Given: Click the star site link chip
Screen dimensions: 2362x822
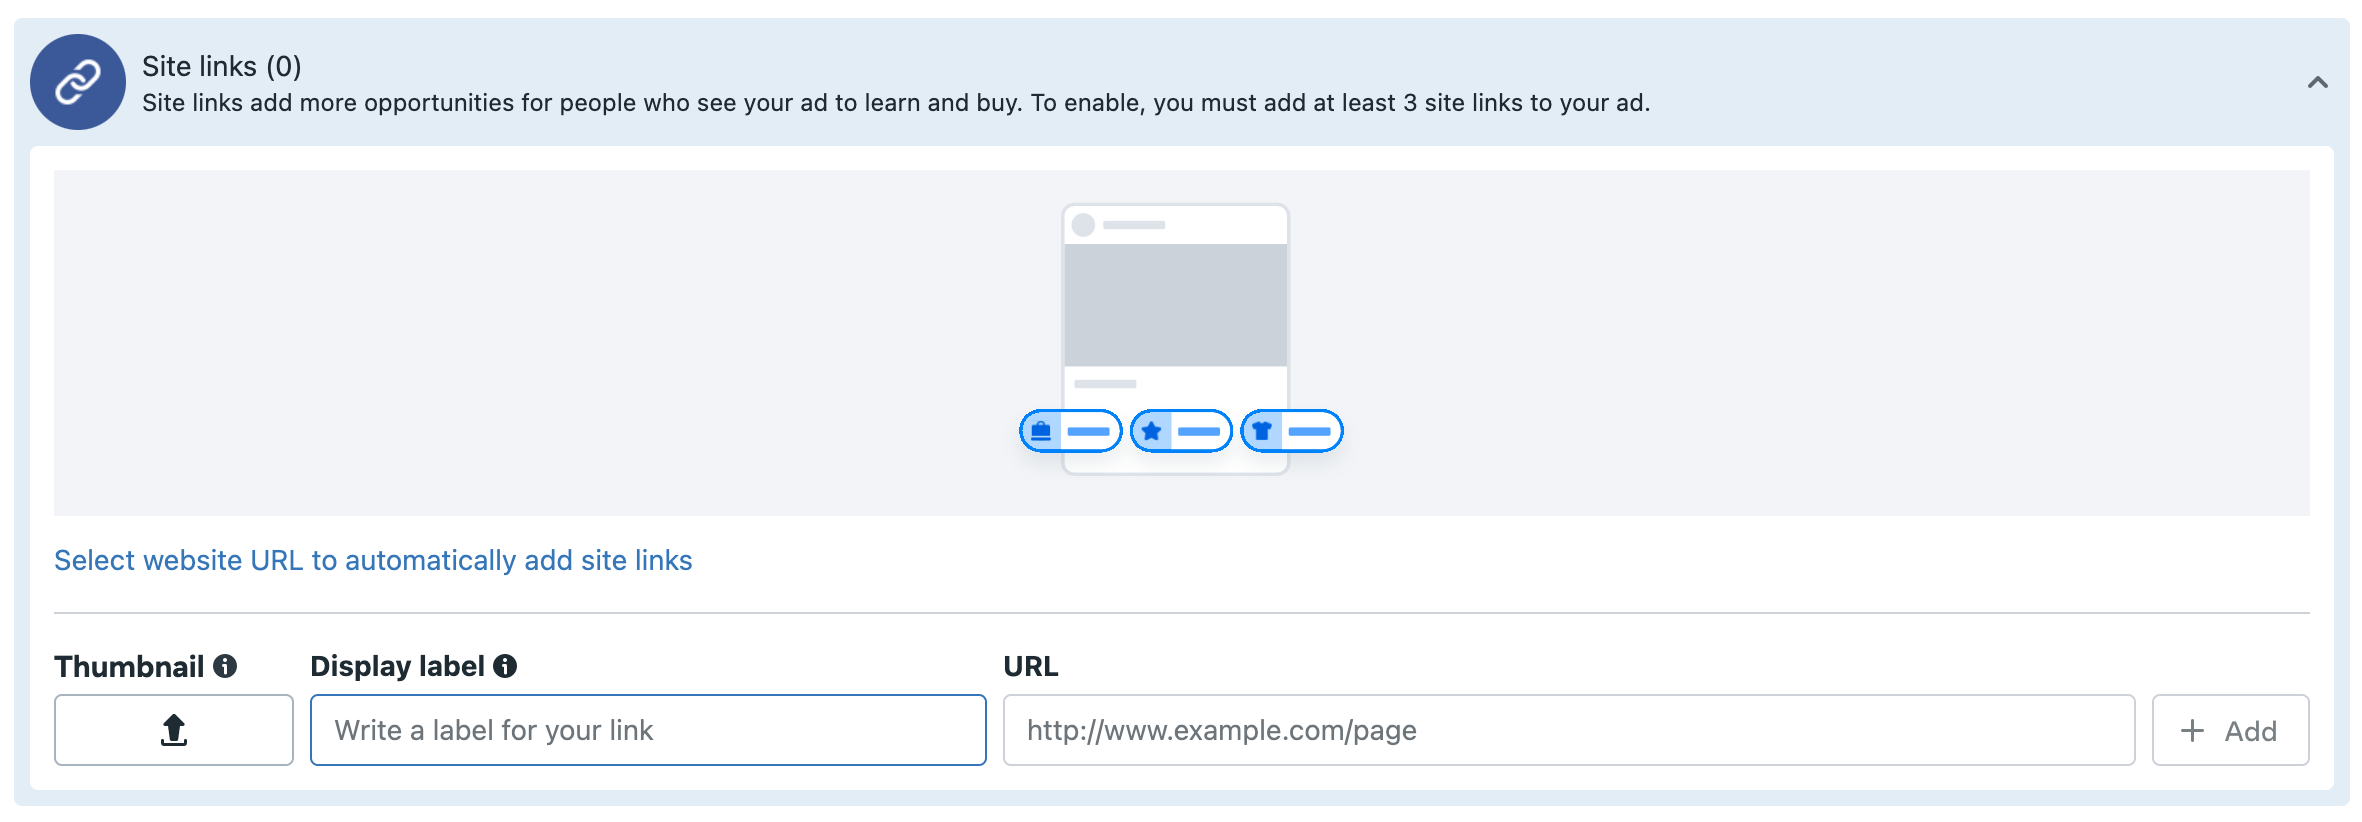Looking at the screenshot, I should 1181,431.
